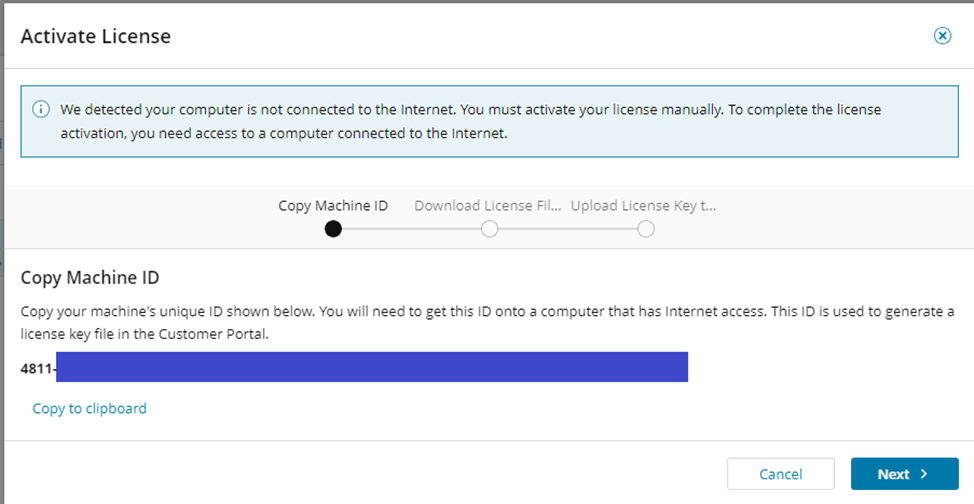Image resolution: width=974 pixels, height=504 pixels.
Task: Click the Activate License dialog title
Action: coord(96,36)
